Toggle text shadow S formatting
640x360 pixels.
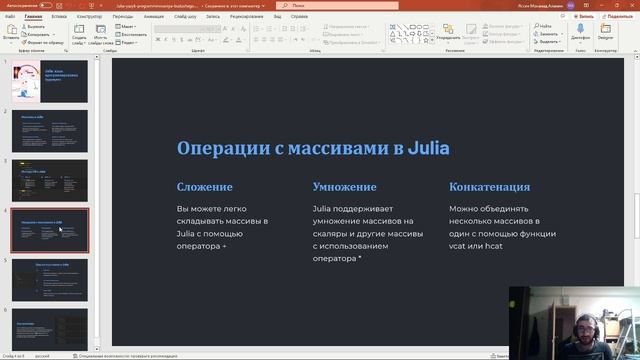[182, 40]
